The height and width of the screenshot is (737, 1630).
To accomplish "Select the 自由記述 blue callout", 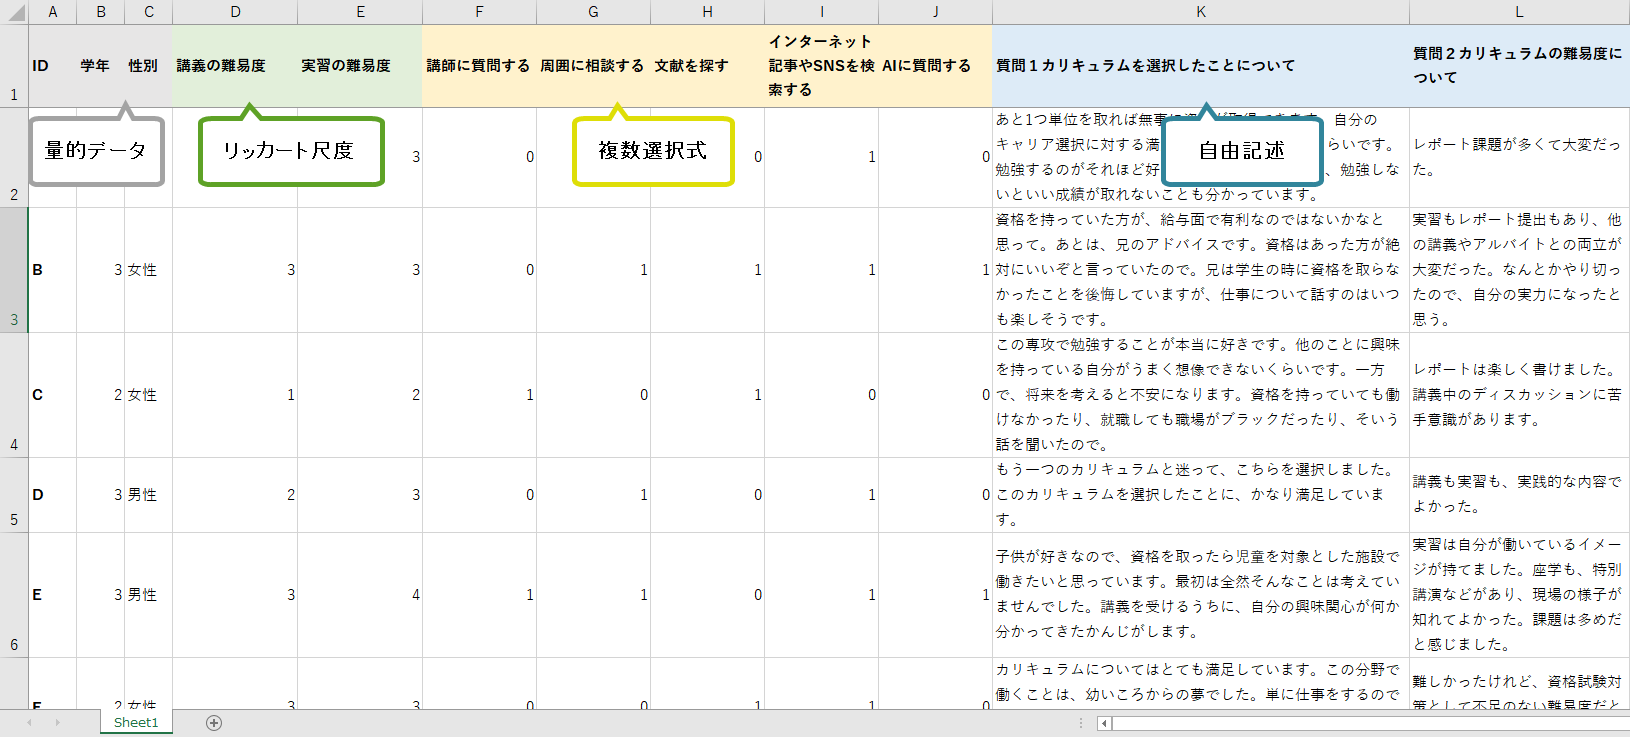I will [1242, 151].
